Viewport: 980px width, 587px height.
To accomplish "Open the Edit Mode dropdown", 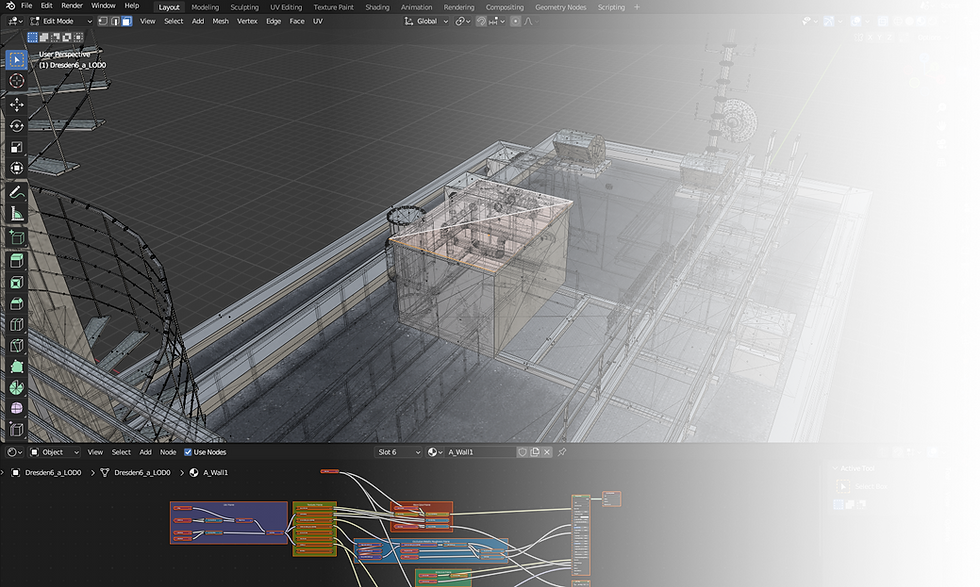I will tap(58, 20).
